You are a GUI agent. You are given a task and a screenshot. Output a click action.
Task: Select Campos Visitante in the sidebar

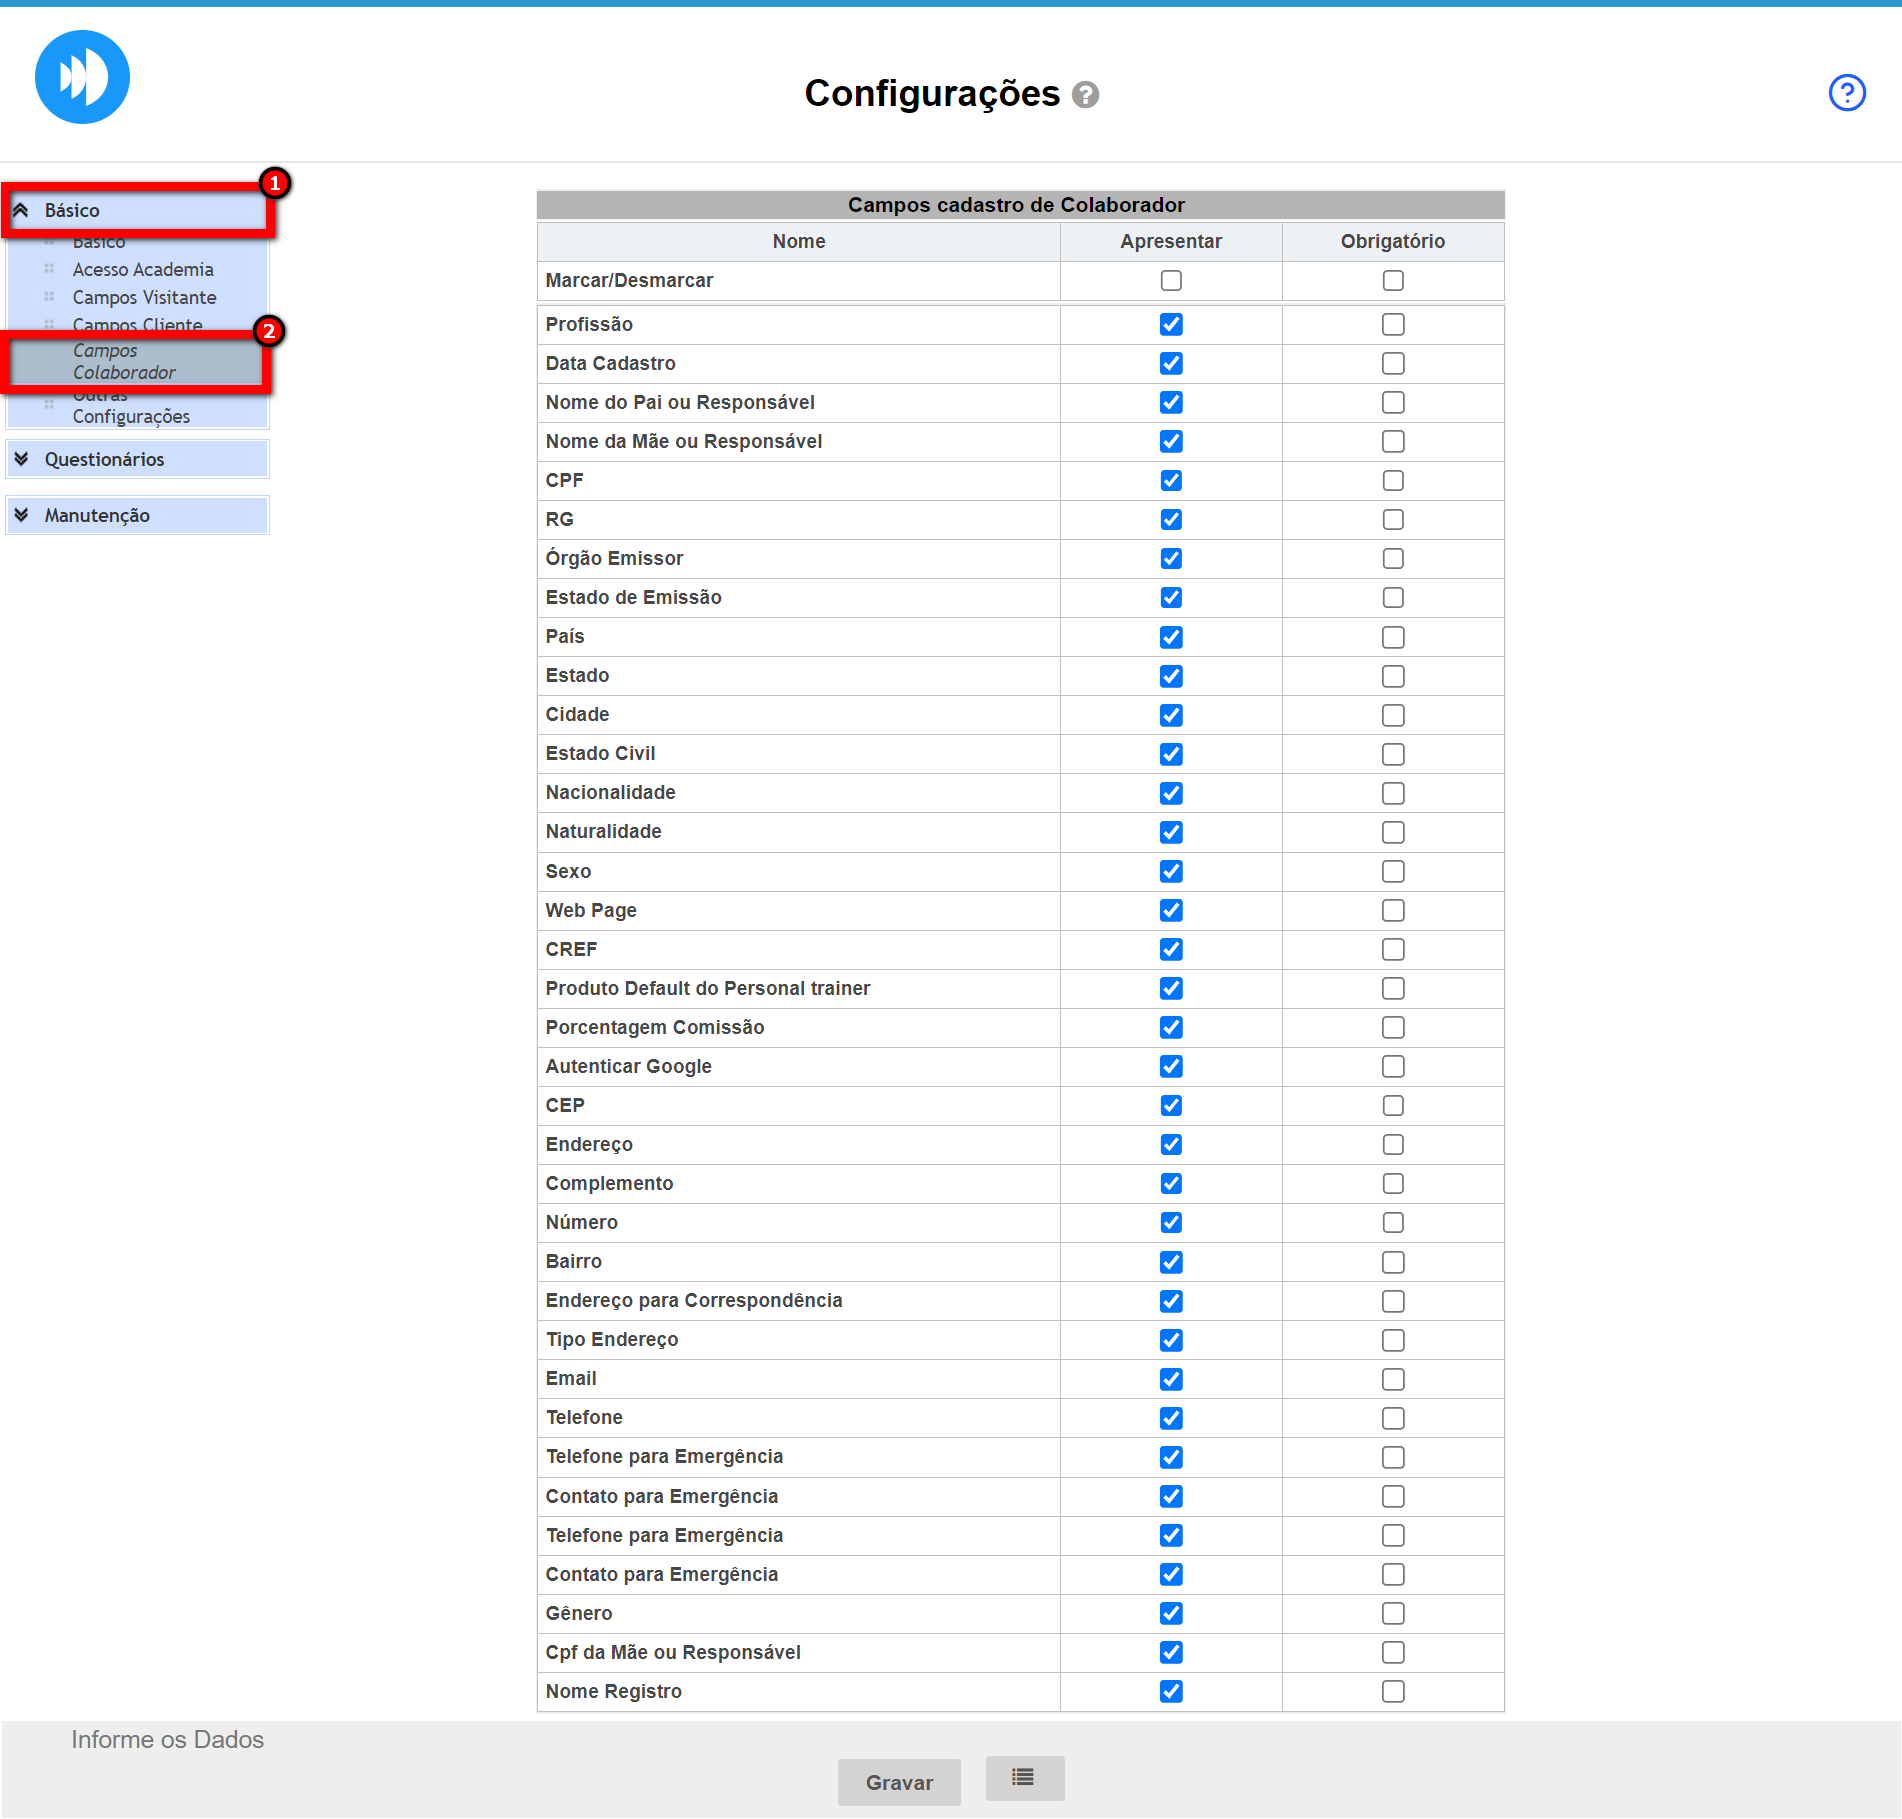(x=144, y=297)
